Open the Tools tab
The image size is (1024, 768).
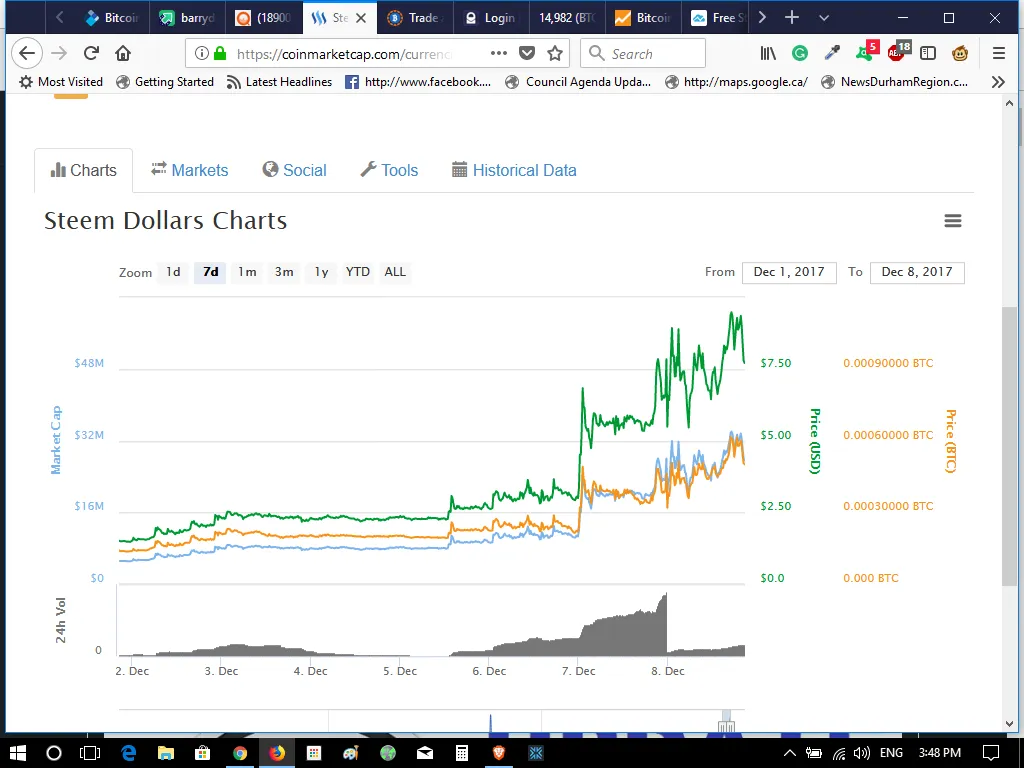389,170
